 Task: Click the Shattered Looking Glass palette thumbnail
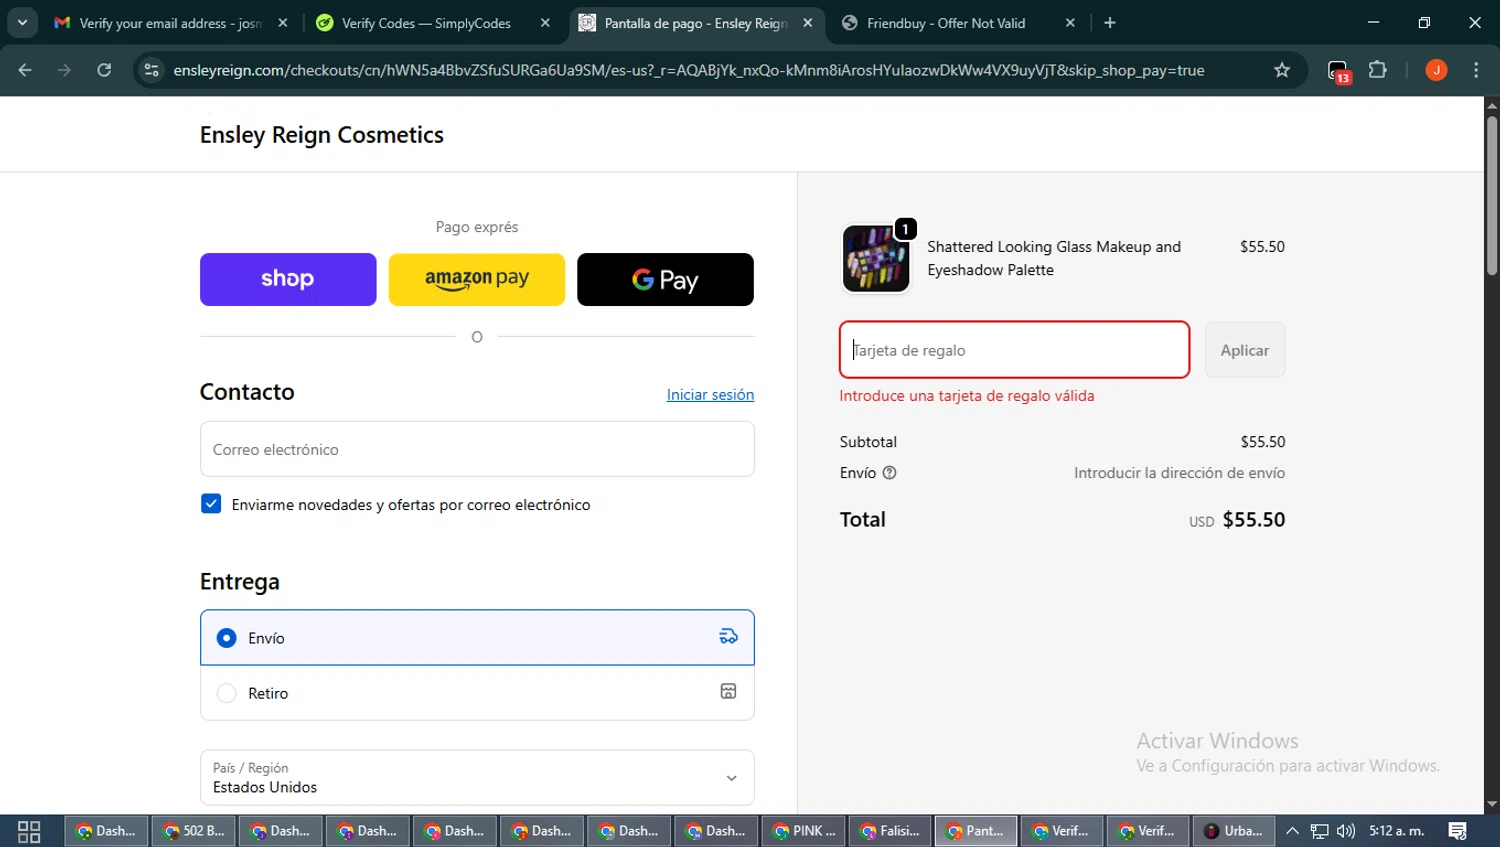[x=876, y=258]
